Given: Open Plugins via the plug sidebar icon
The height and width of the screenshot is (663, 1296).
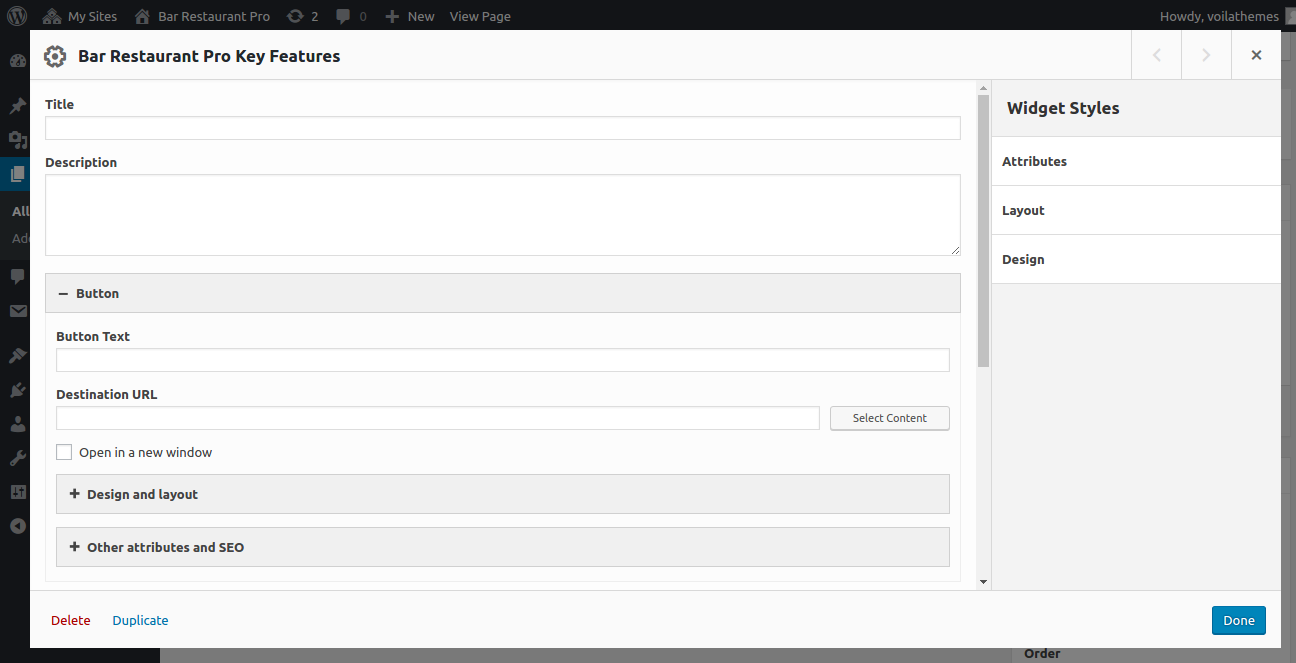Looking at the screenshot, I should pos(17,390).
